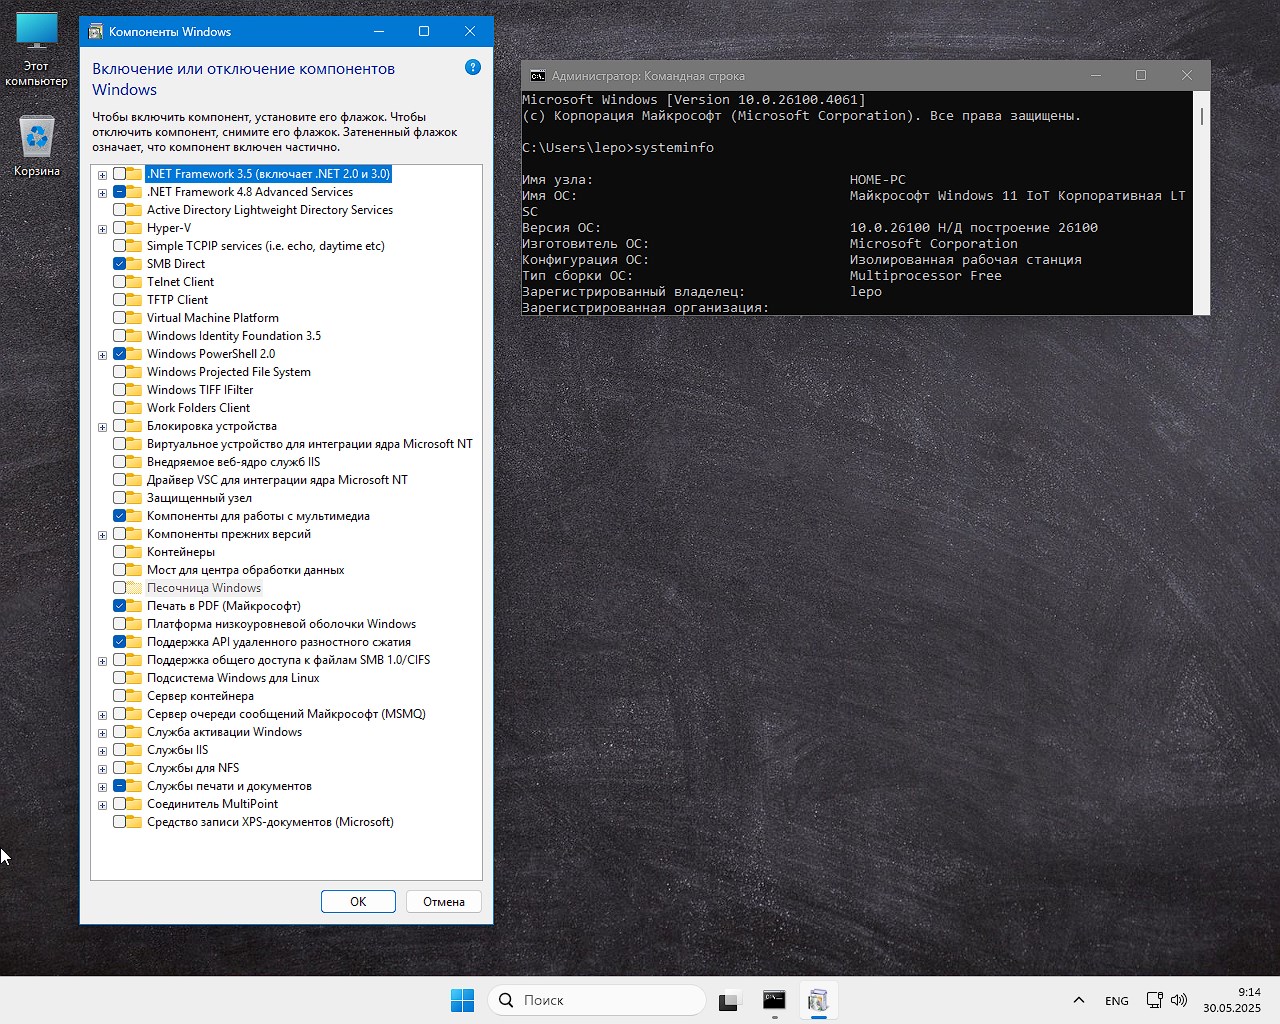Open Task View on the taskbar
Image resolution: width=1280 pixels, height=1024 pixels.
(x=729, y=1000)
